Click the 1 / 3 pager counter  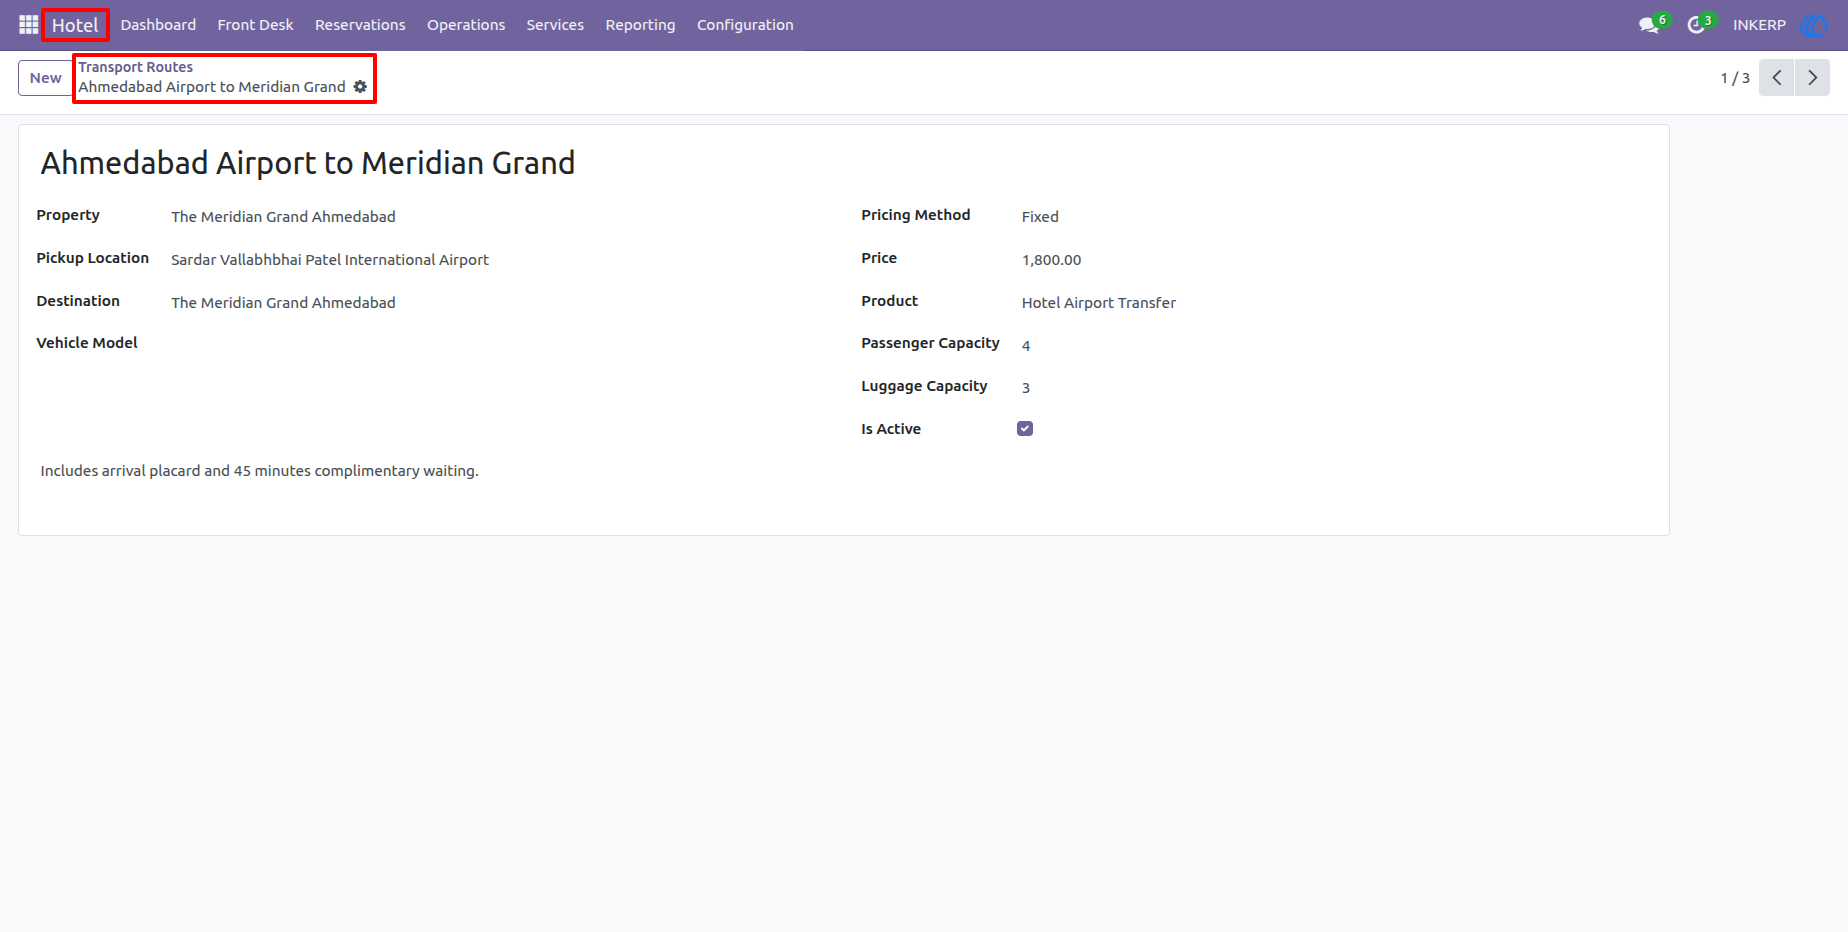tap(1735, 78)
